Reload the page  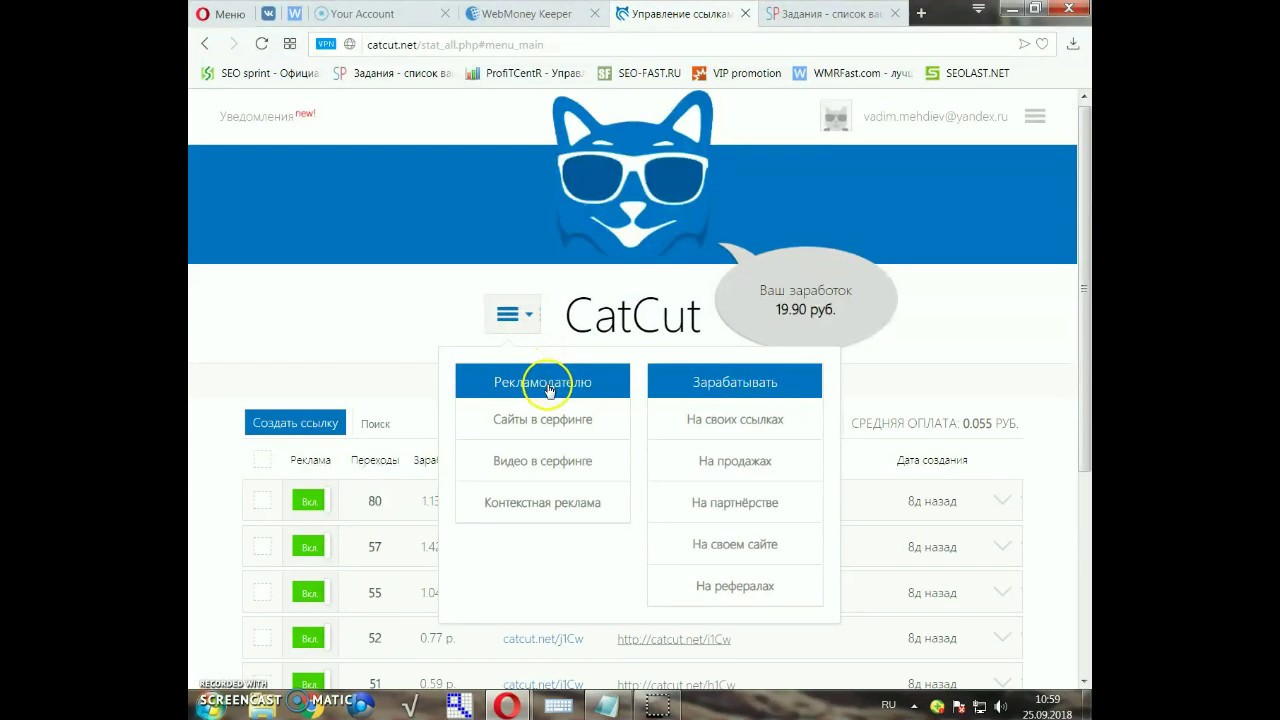pyautogui.click(x=261, y=44)
